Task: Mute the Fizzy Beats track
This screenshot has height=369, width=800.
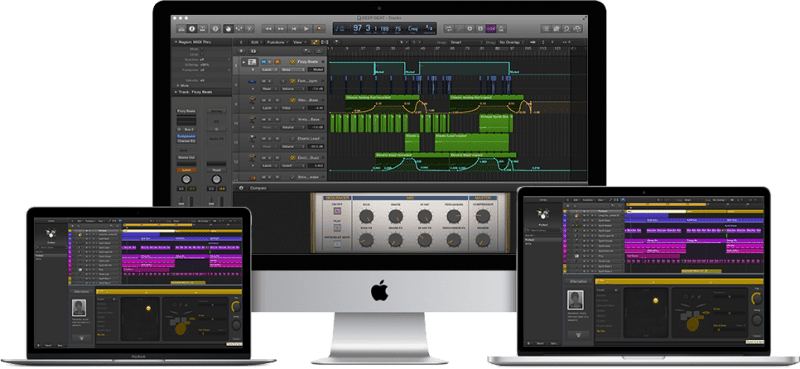Action: (x=264, y=62)
